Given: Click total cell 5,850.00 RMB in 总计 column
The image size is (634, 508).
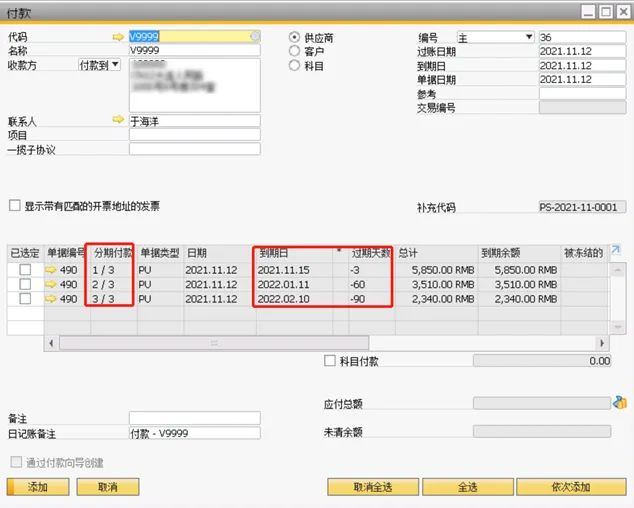Looking at the screenshot, I should 436,270.
